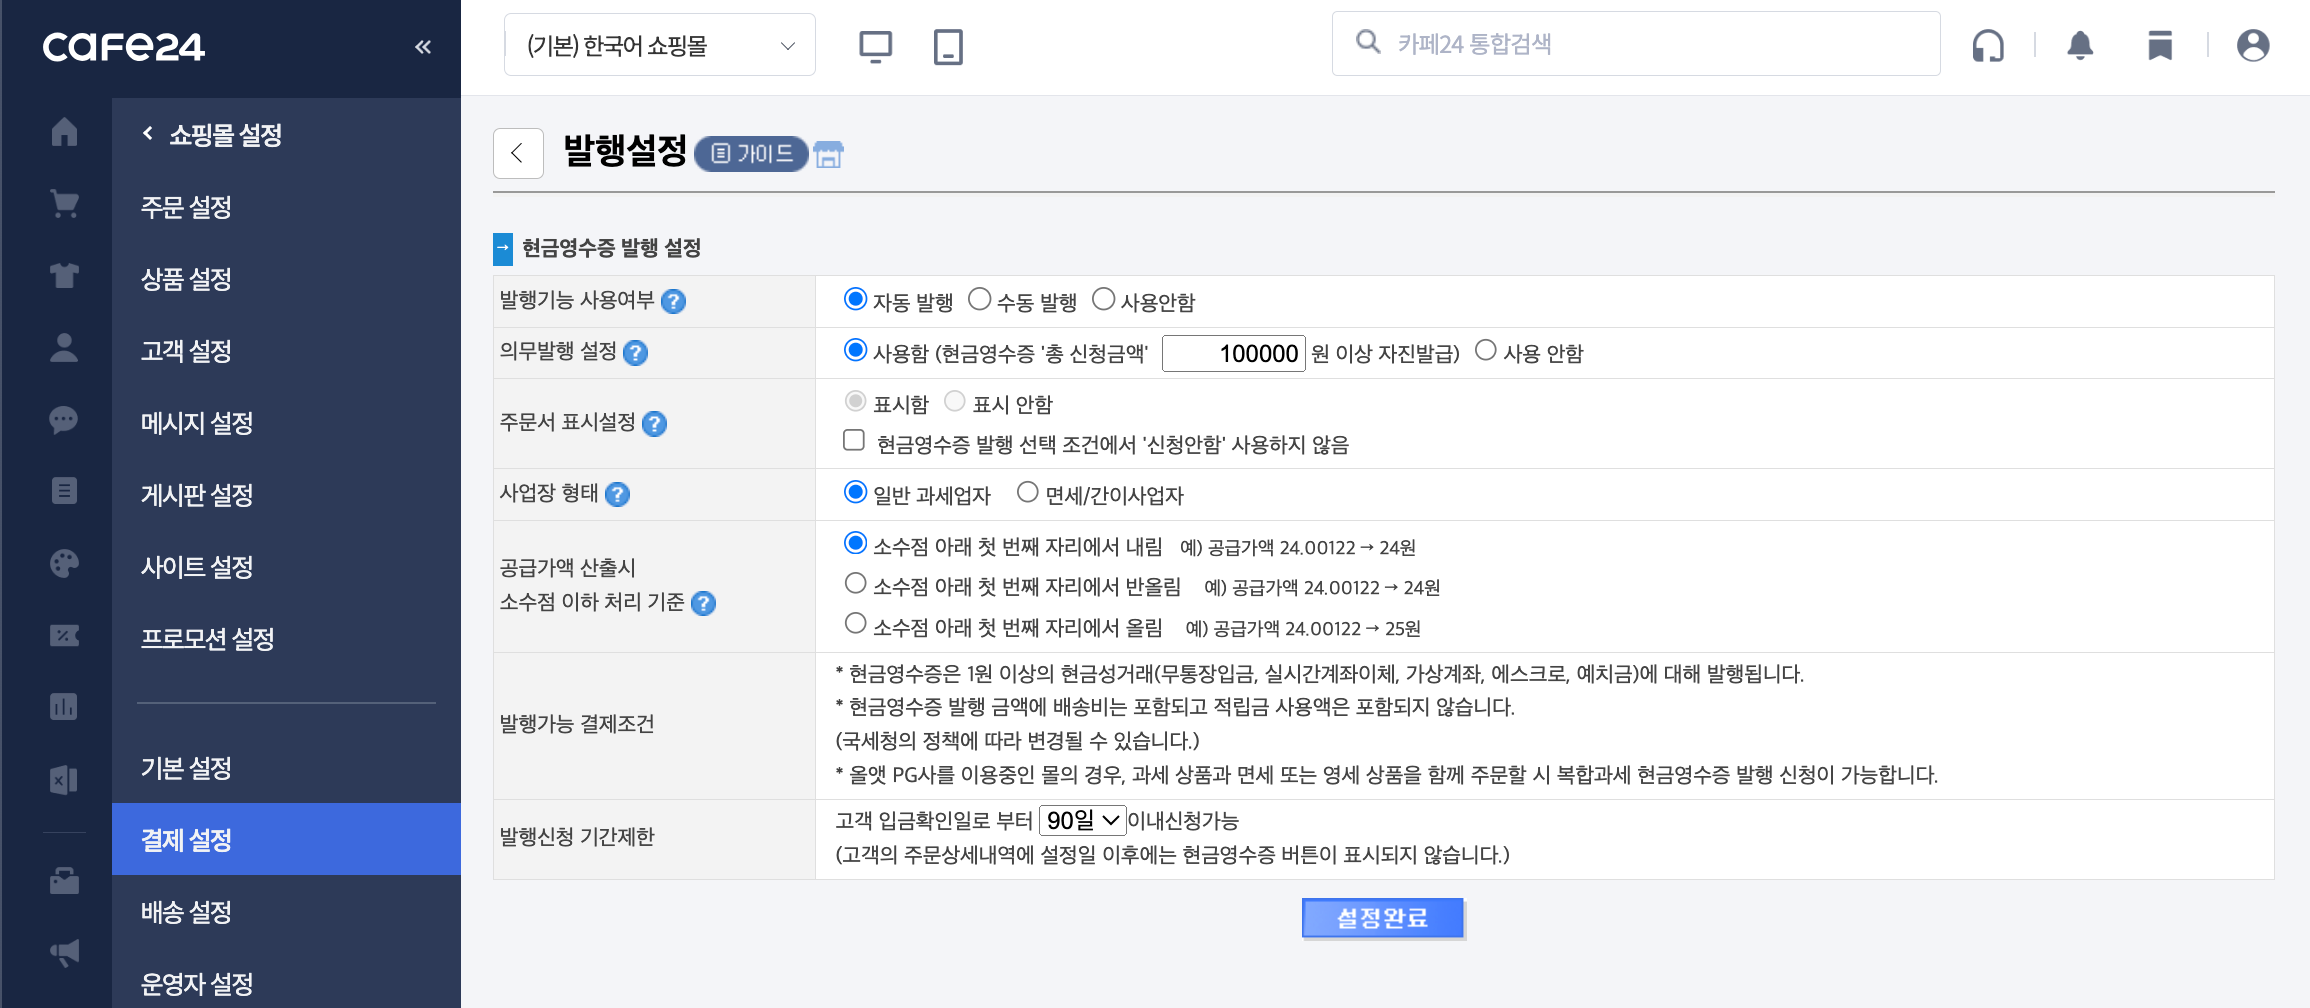Select the 사용안함 issuance radio button

(x=1103, y=299)
